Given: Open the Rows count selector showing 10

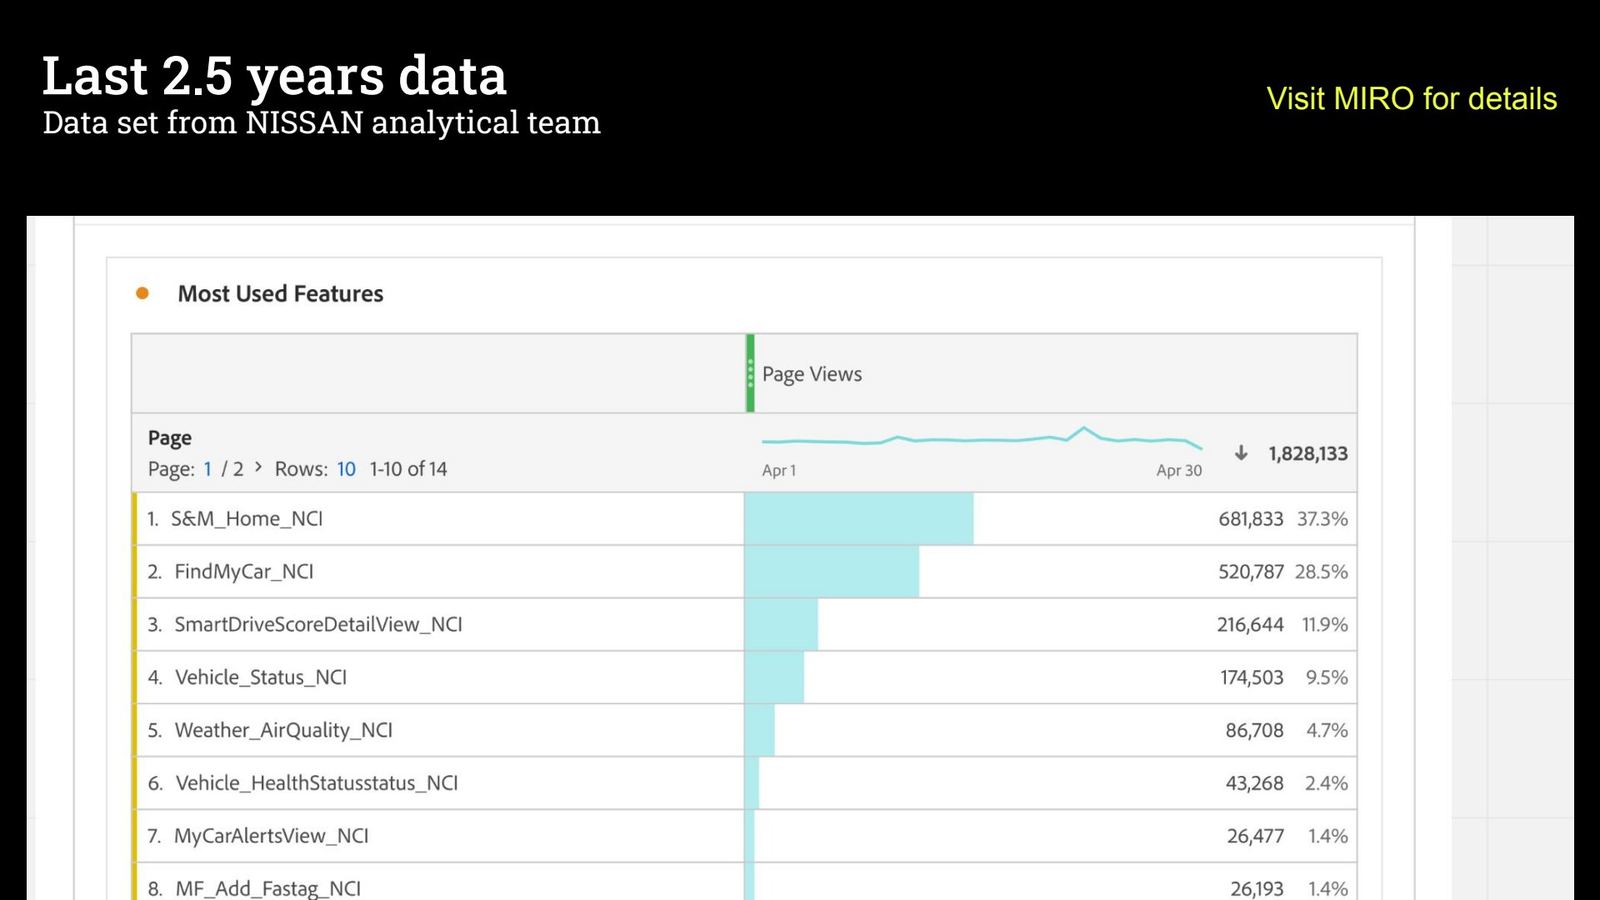Looking at the screenshot, I should [x=346, y=469].
